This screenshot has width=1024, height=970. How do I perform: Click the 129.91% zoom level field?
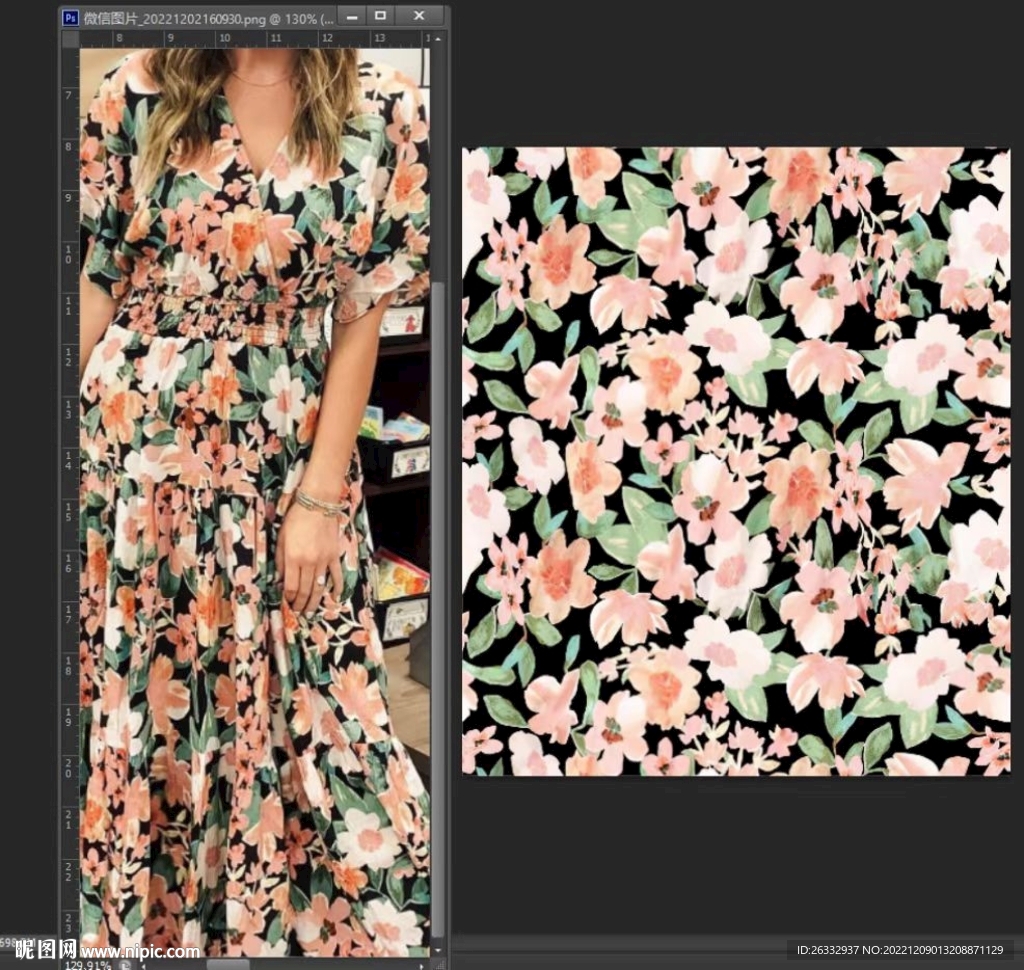coord(88,965)
